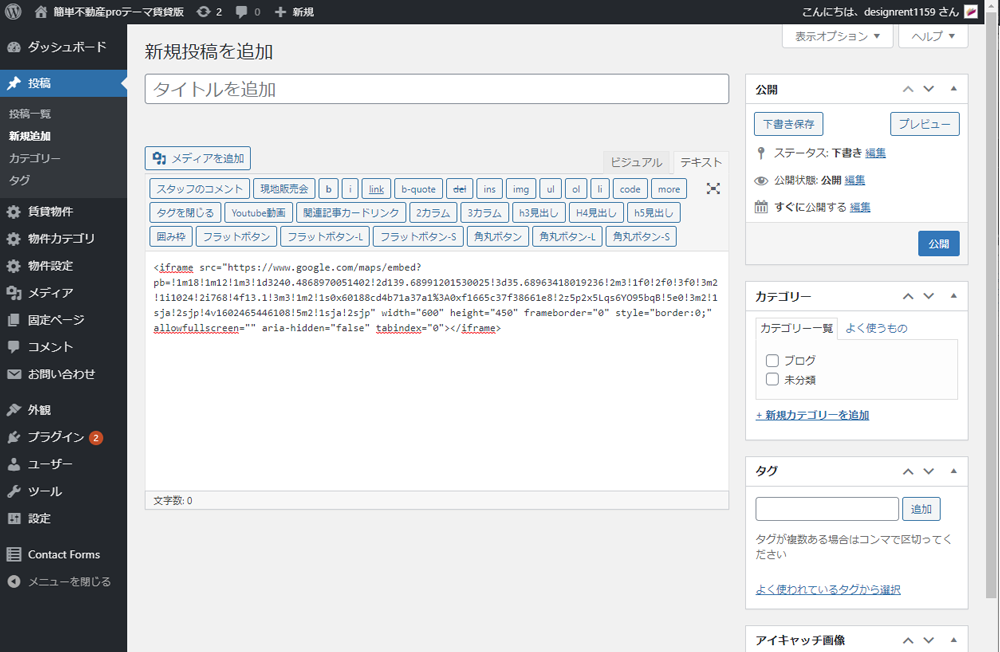1000x652 pixels.
Task: Switch to よく使うもの category tab
Action: [x=876, y=328]
